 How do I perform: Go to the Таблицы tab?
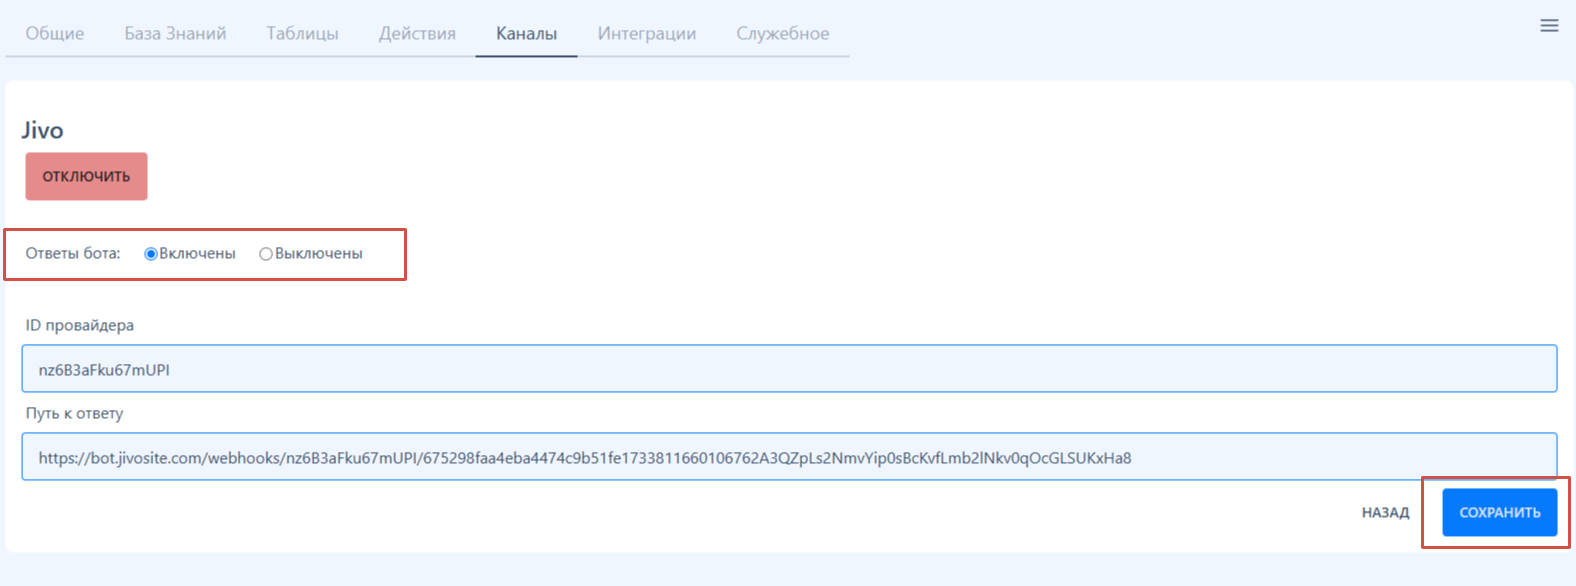(302, 33)
